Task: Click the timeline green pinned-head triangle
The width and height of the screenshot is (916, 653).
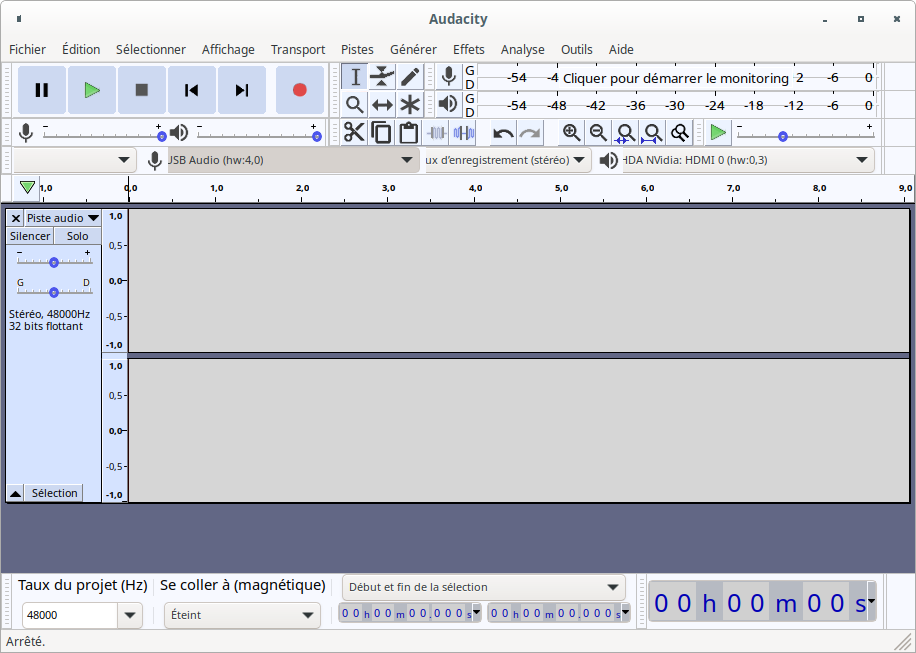Action: [27, 187]
